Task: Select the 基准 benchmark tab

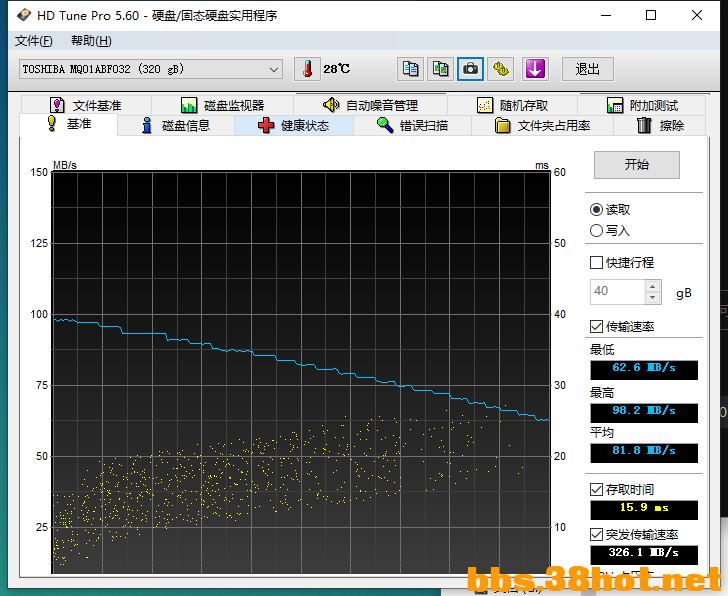Action: pyautogui.click(x=69, y=124)
